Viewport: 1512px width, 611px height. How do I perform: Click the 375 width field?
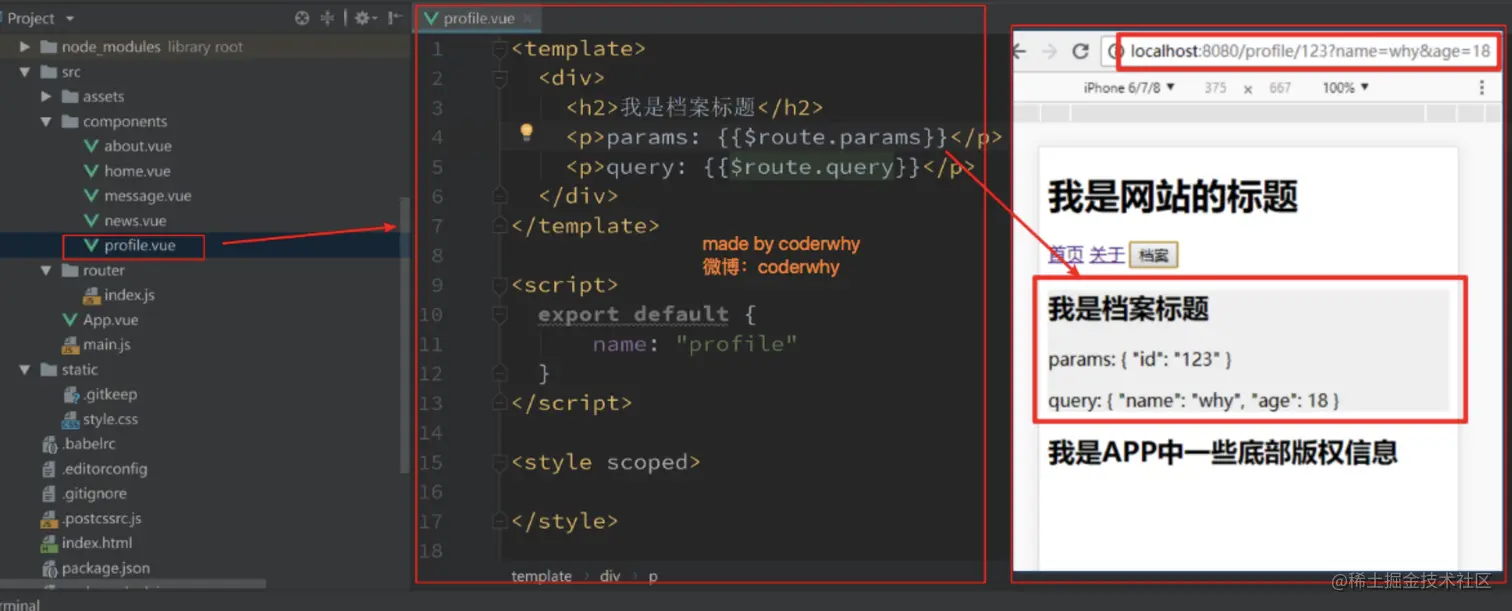pos(1215,88)
